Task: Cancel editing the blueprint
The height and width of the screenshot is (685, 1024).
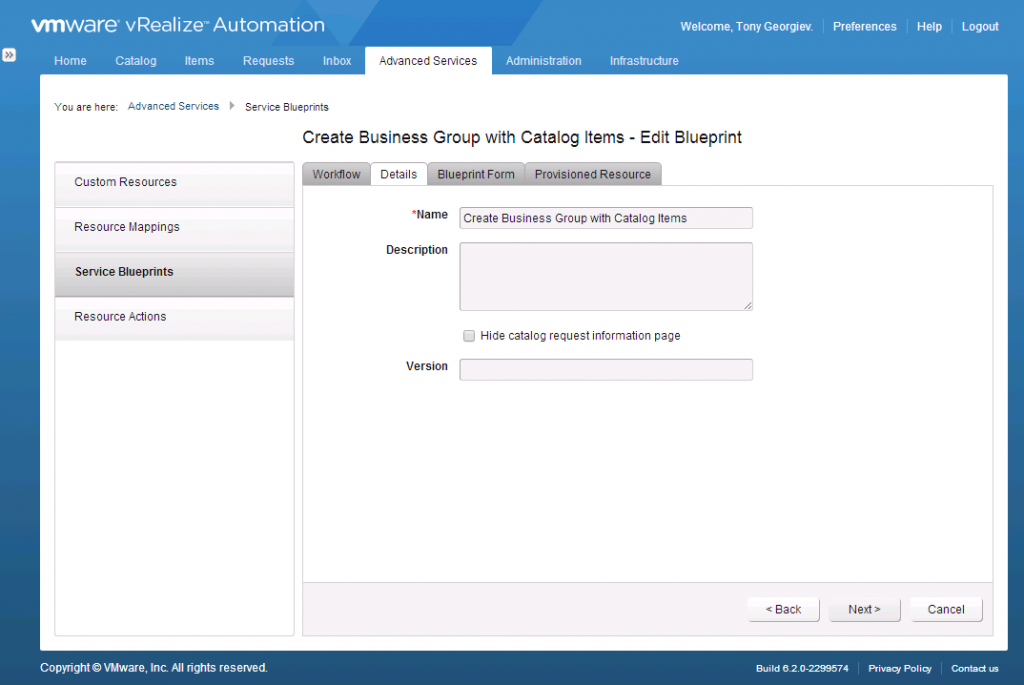Action: (x=946, y=610)
